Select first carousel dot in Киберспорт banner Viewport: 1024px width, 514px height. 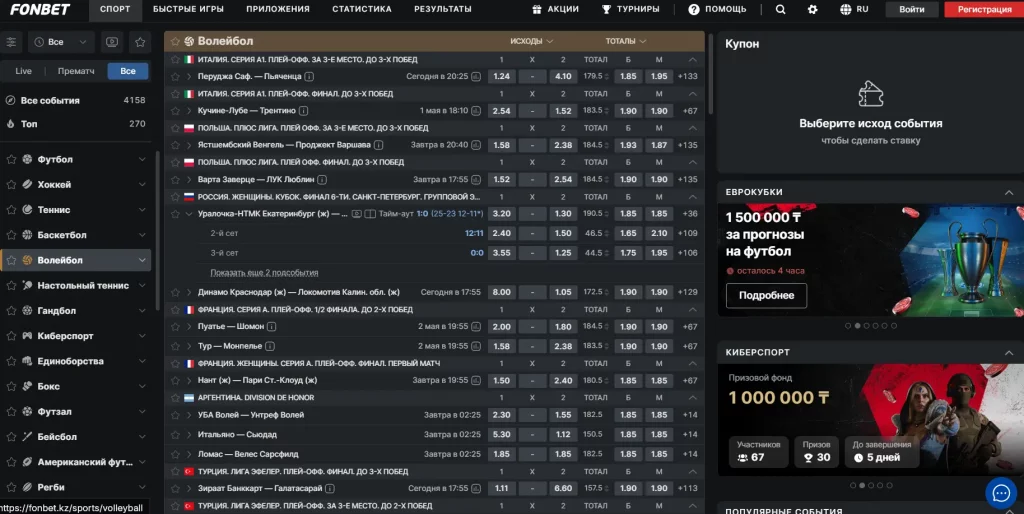click(853, 485)
